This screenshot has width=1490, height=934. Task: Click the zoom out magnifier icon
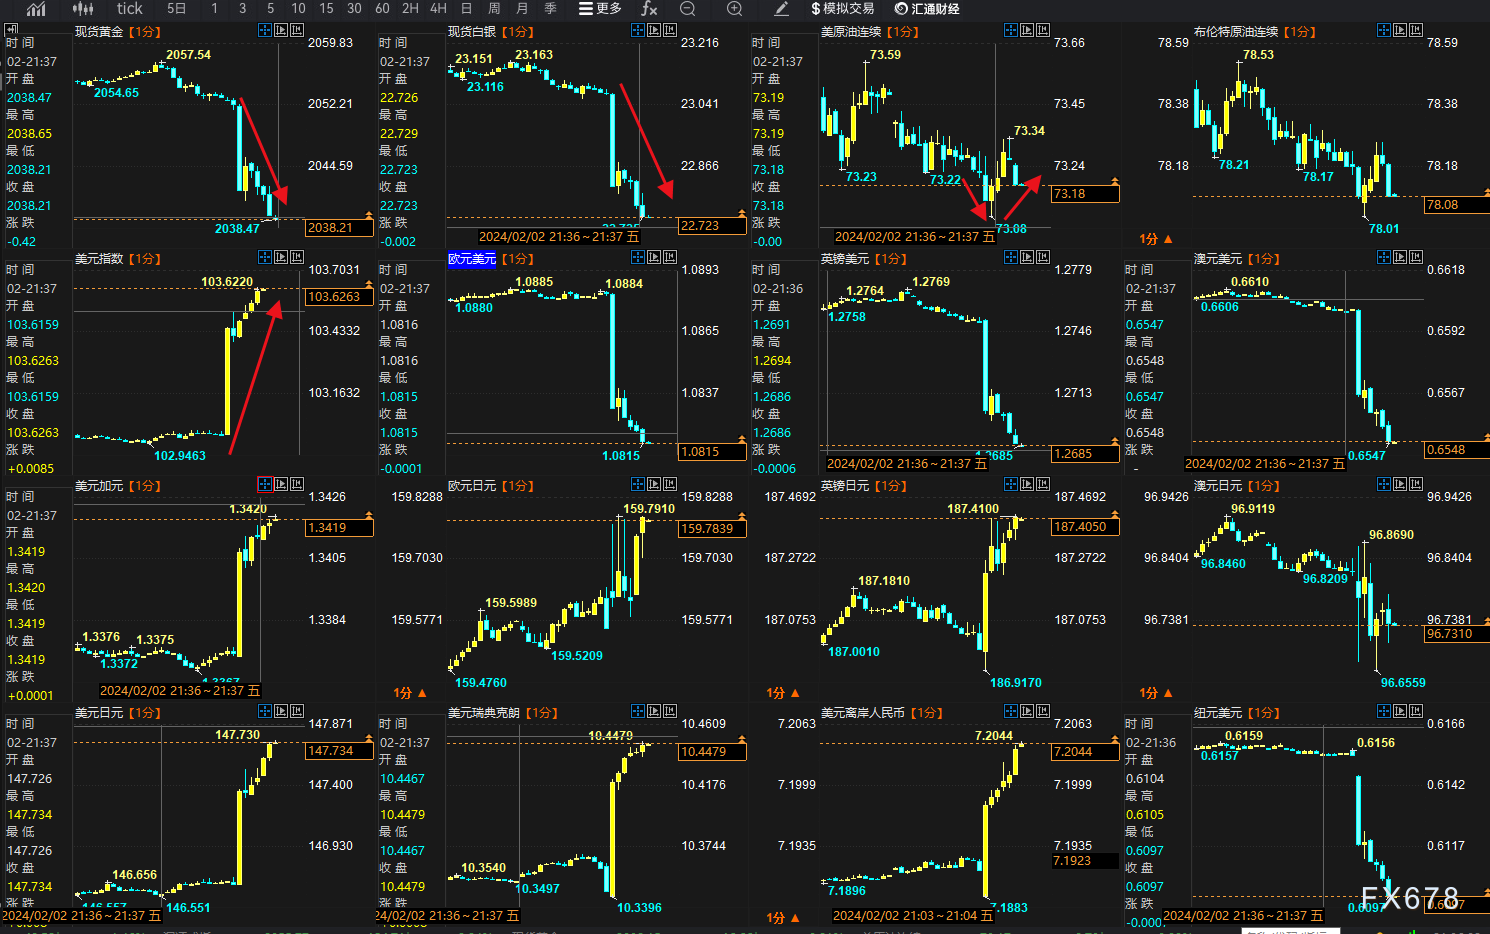pos(688,9)
